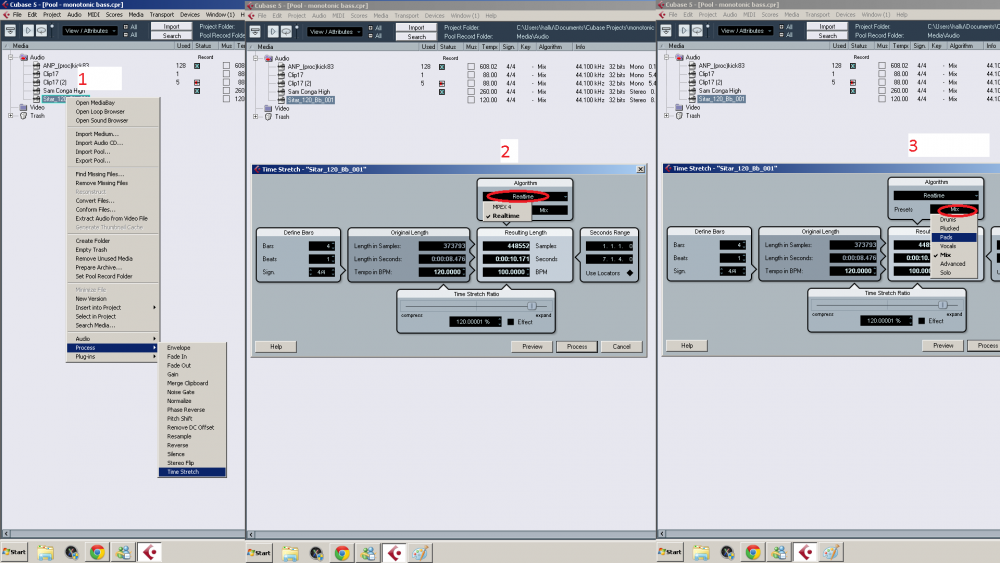
Task: Click Audio folder icon in left Pool tree
Action: click(x=24, y=57)
